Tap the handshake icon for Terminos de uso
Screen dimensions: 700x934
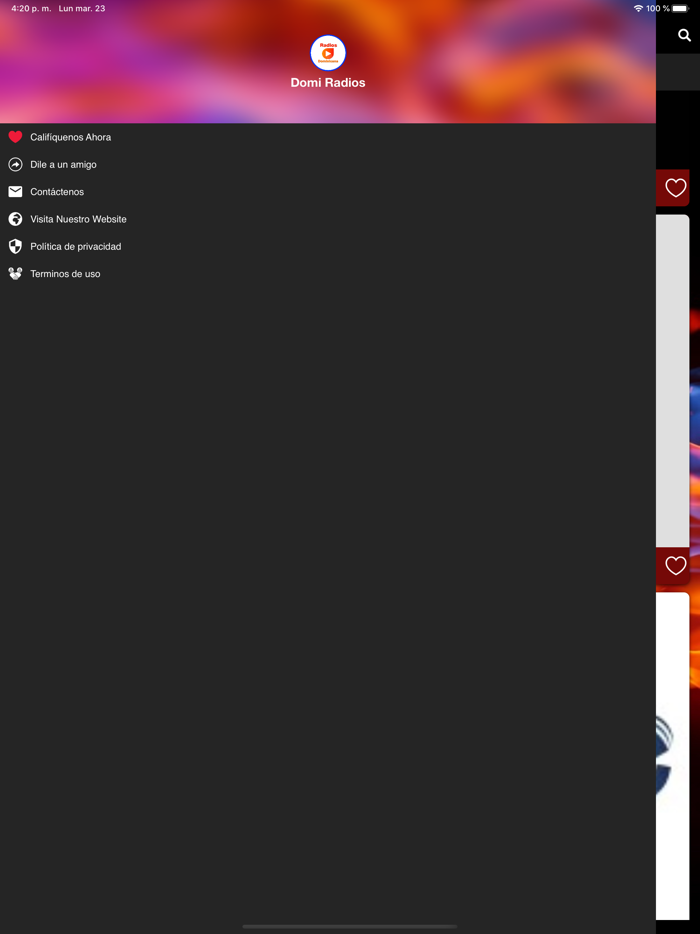pos(15,274)
